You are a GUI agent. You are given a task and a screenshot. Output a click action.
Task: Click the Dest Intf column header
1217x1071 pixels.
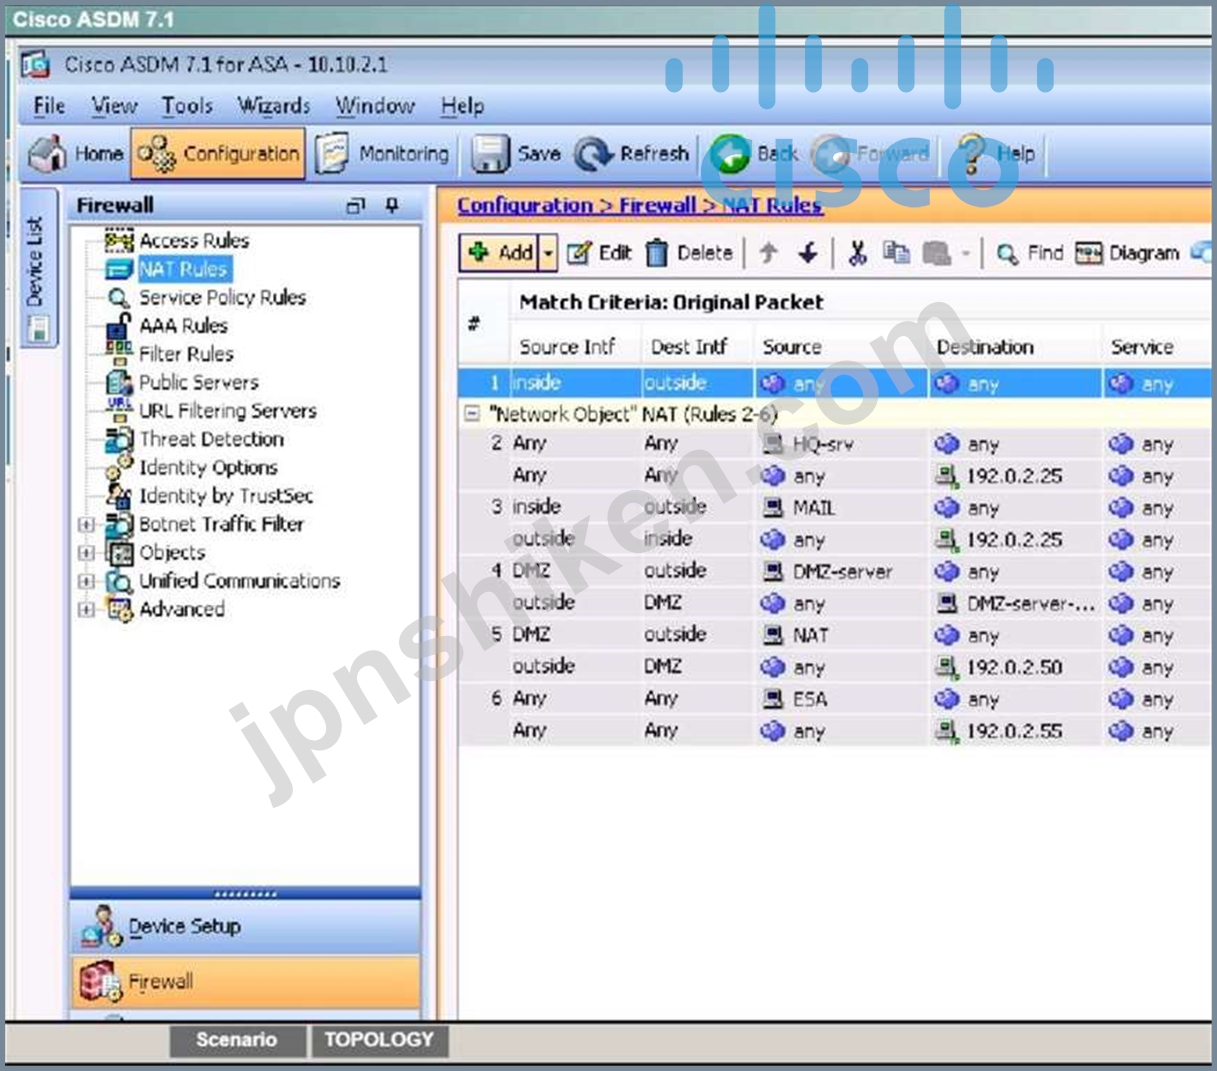[689, 347]
